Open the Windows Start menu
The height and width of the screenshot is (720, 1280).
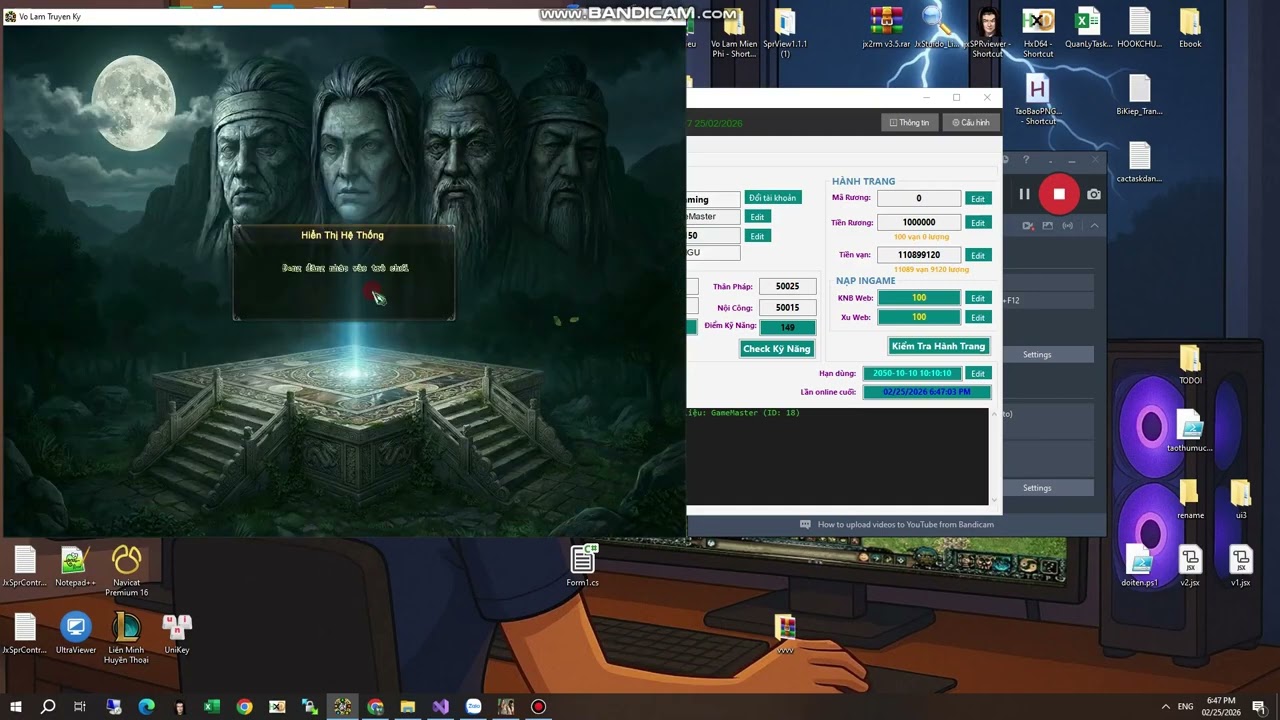pyautogui.click(x=15, y=707)
